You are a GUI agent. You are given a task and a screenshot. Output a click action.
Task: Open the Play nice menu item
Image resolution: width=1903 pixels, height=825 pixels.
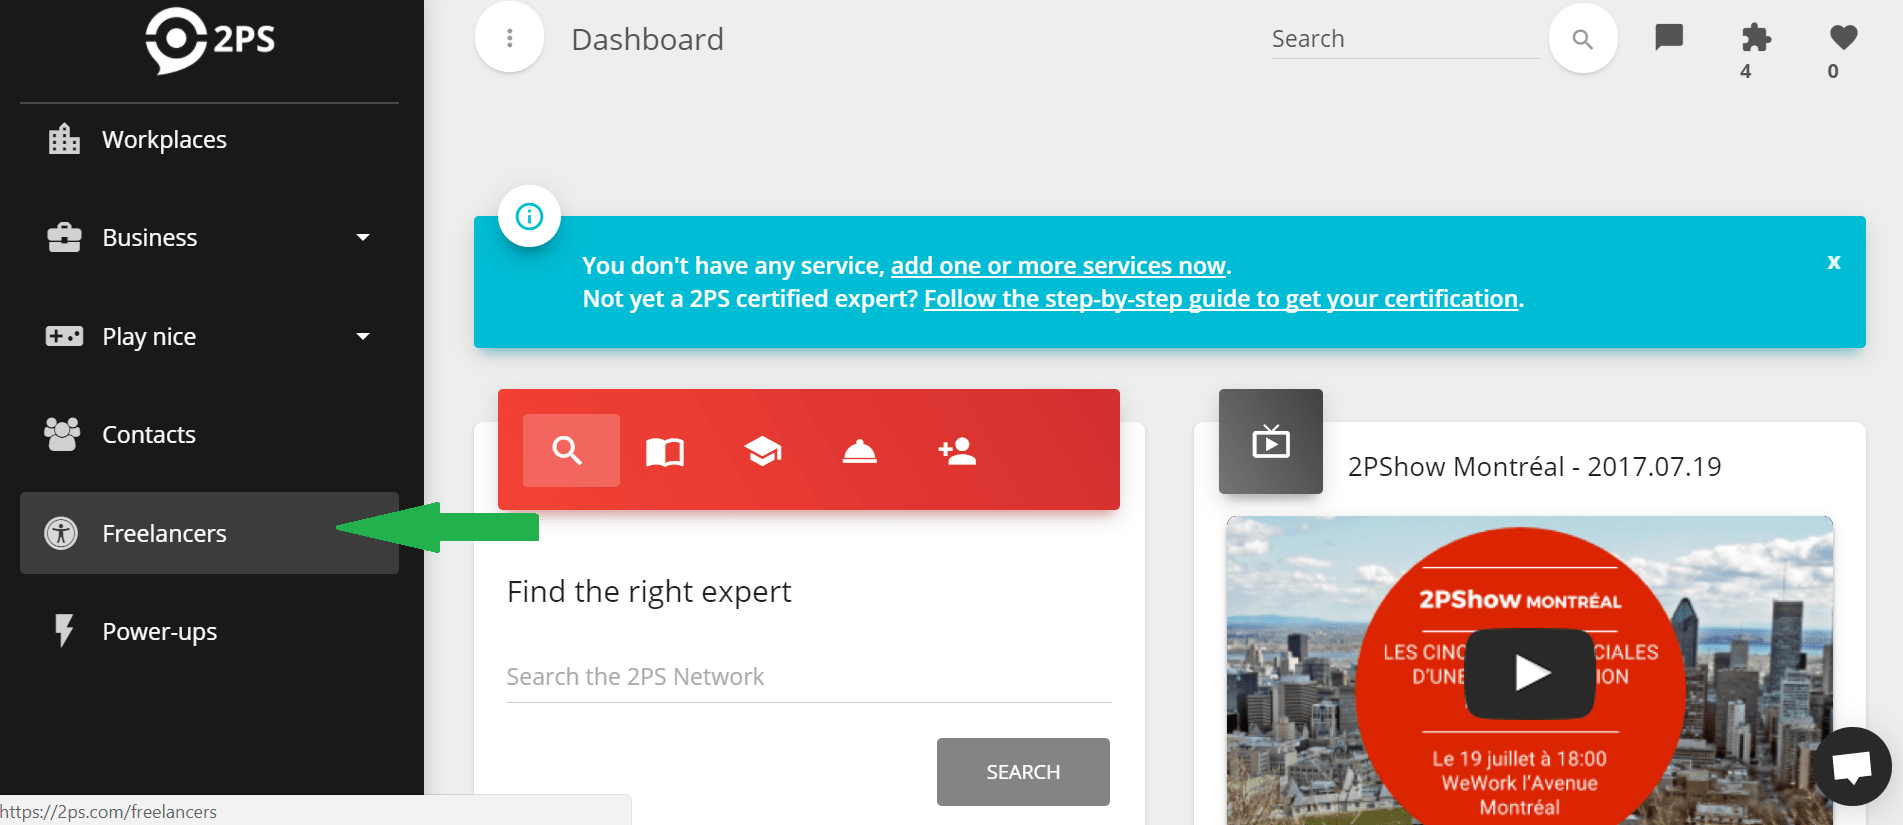[209, 336]
